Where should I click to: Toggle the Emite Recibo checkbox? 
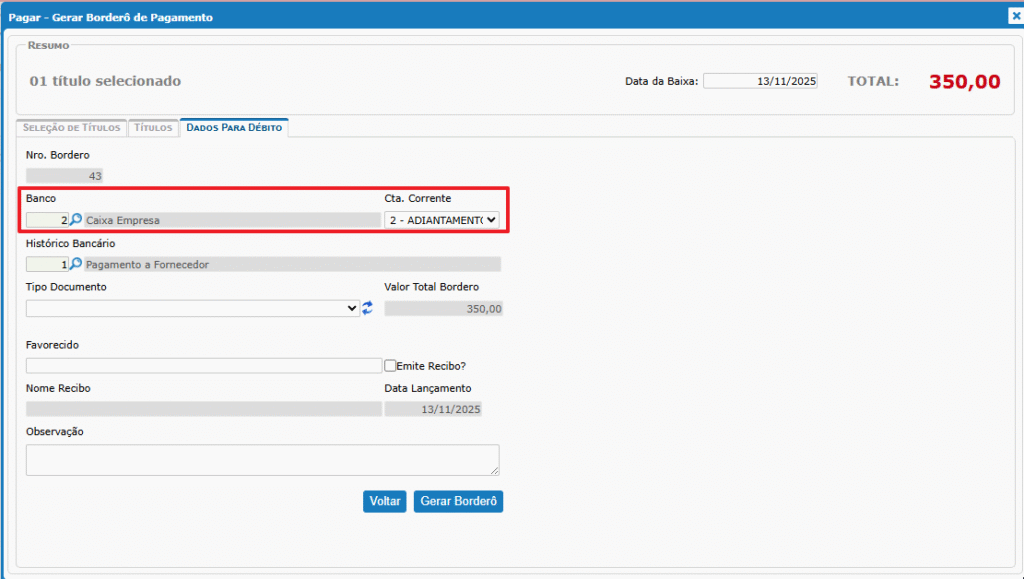(391, 366)
